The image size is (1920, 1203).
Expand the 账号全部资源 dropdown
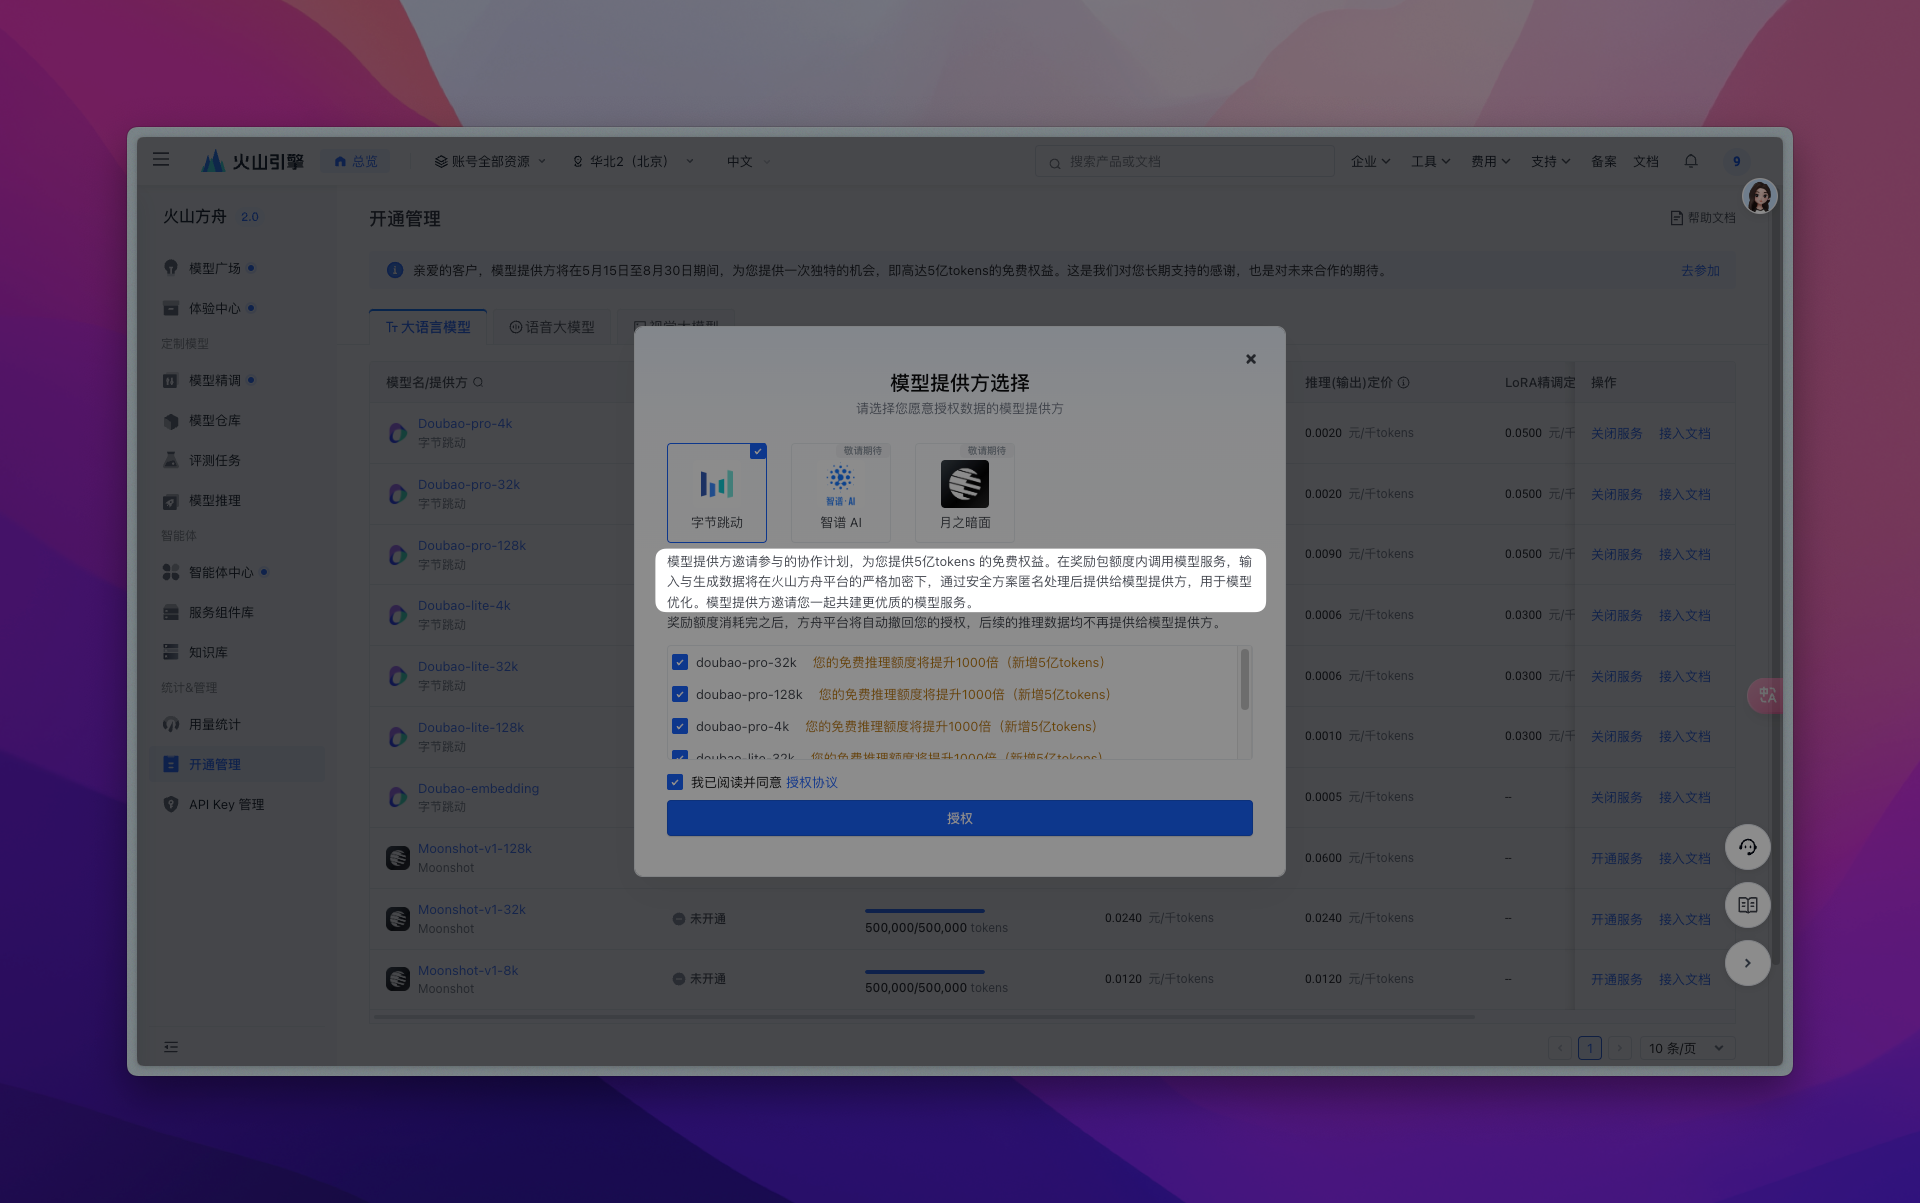click(490, 161)
